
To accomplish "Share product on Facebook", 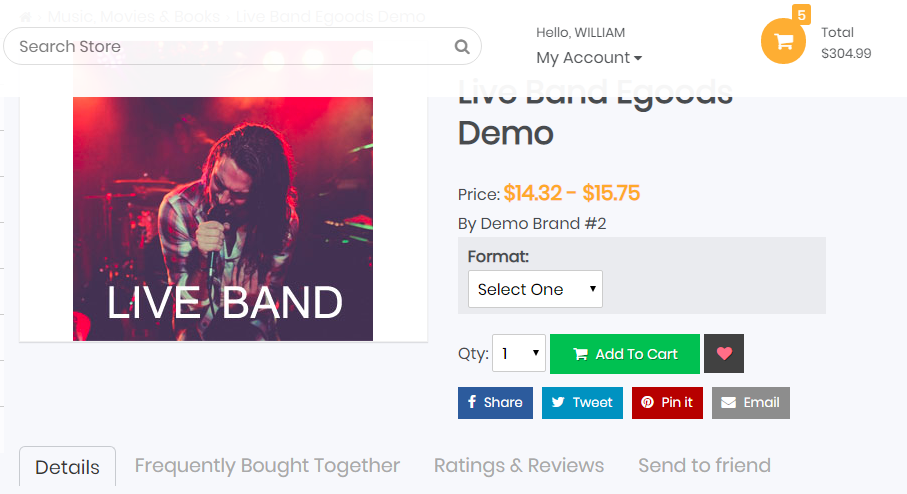I will click(495, 402).
